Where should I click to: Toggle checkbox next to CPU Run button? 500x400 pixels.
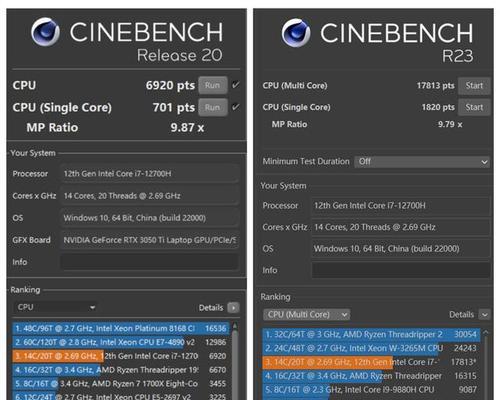[236, 85]
